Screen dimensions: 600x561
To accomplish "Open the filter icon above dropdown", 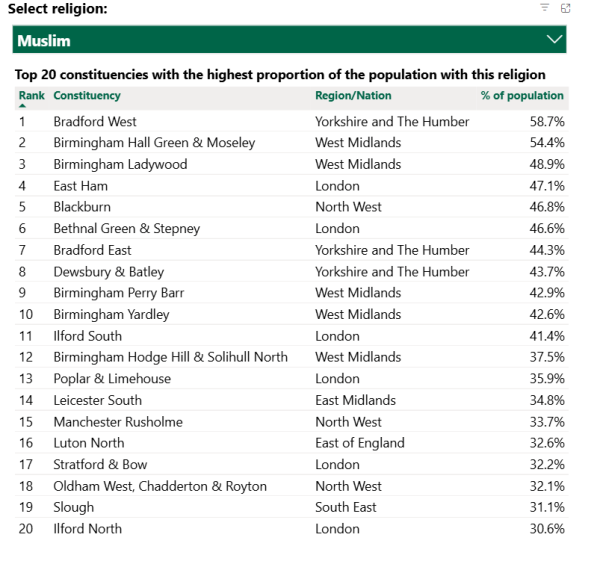I will click(x=544, y=8).
